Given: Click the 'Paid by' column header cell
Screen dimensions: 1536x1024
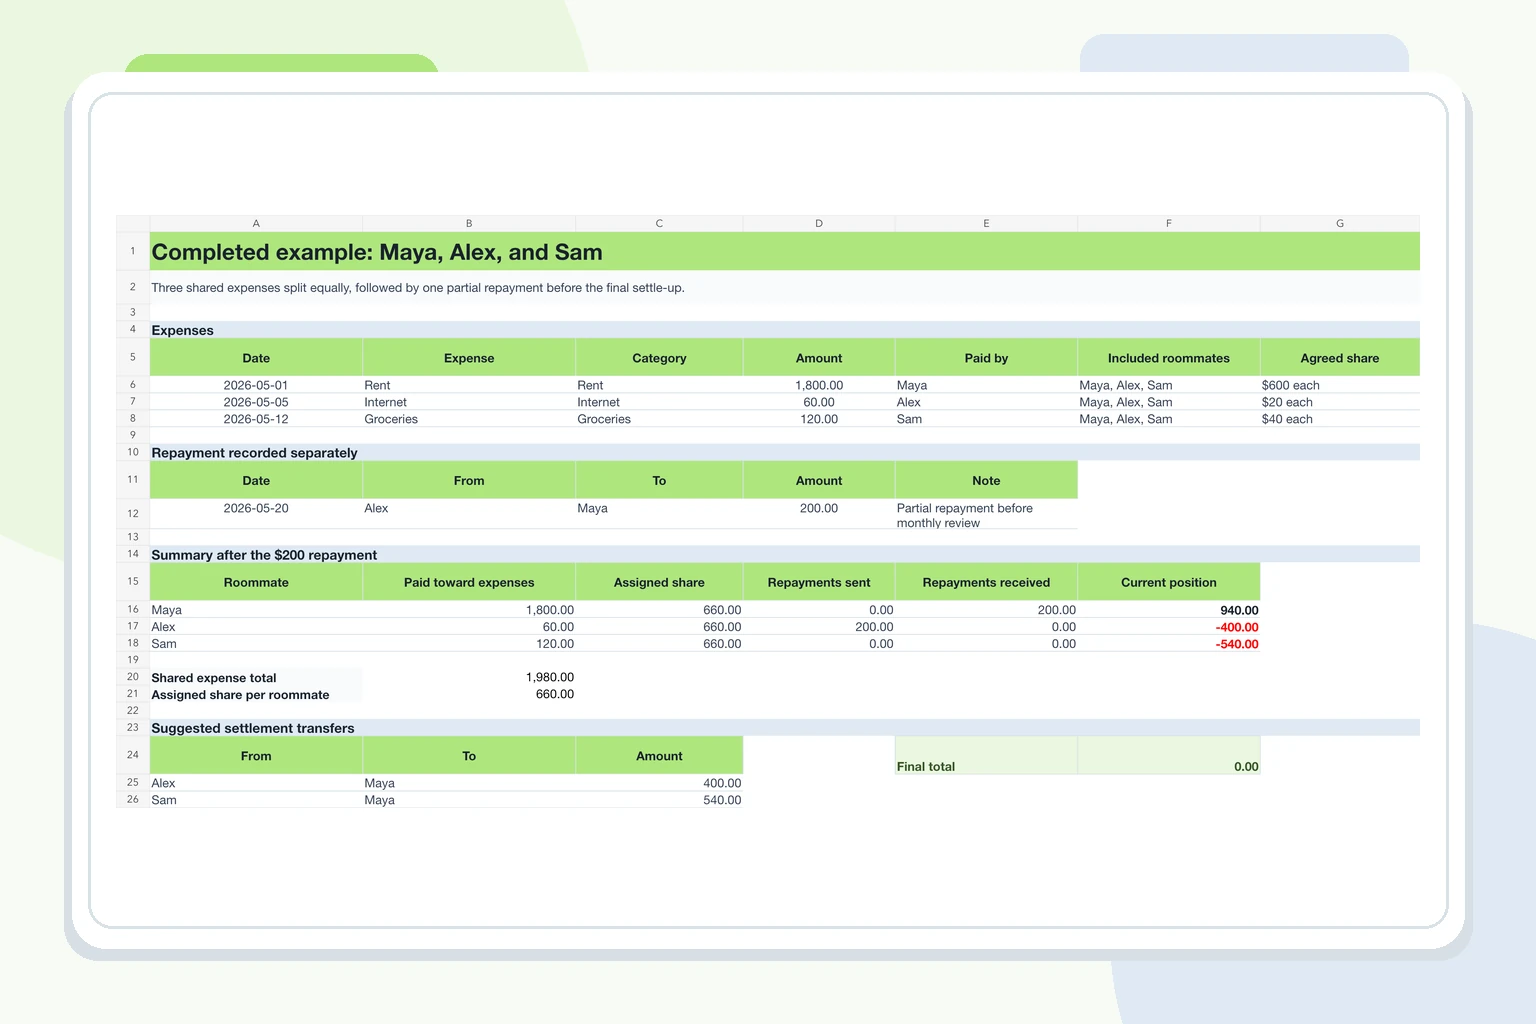Looking at the screenshot, I should click(986, 358).
